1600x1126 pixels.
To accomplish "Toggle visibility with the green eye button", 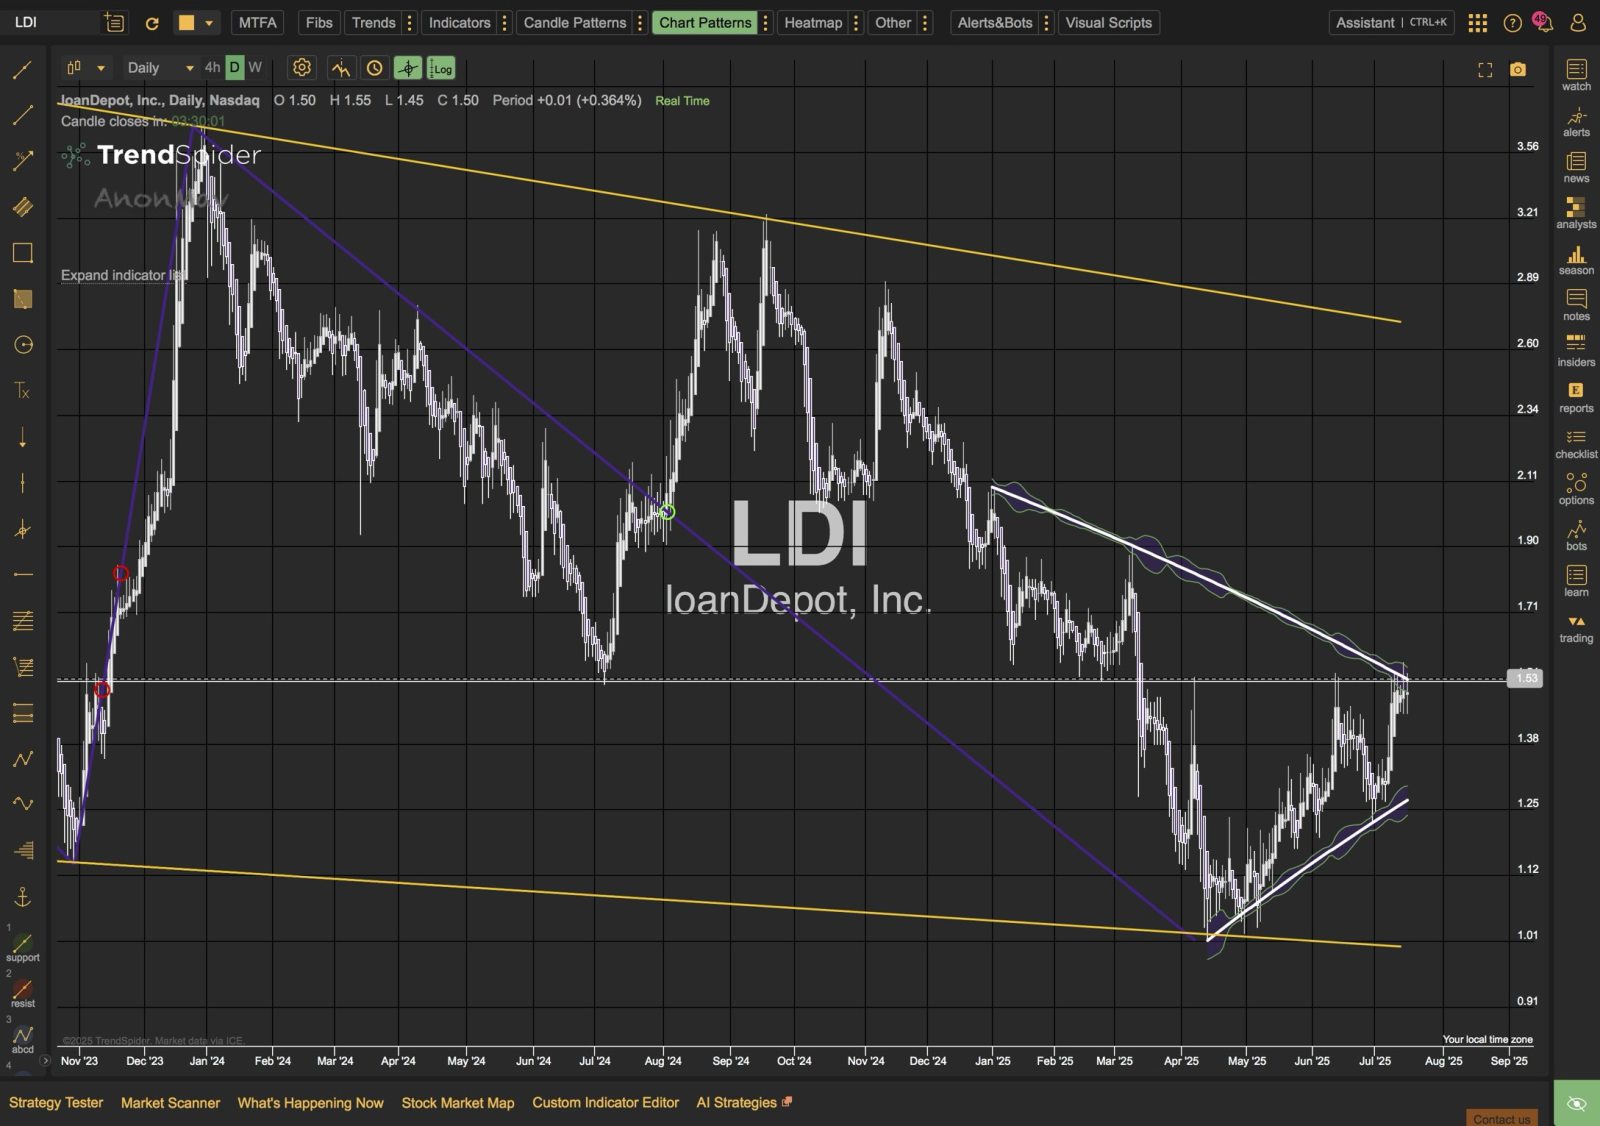I will point(1576,1103).
